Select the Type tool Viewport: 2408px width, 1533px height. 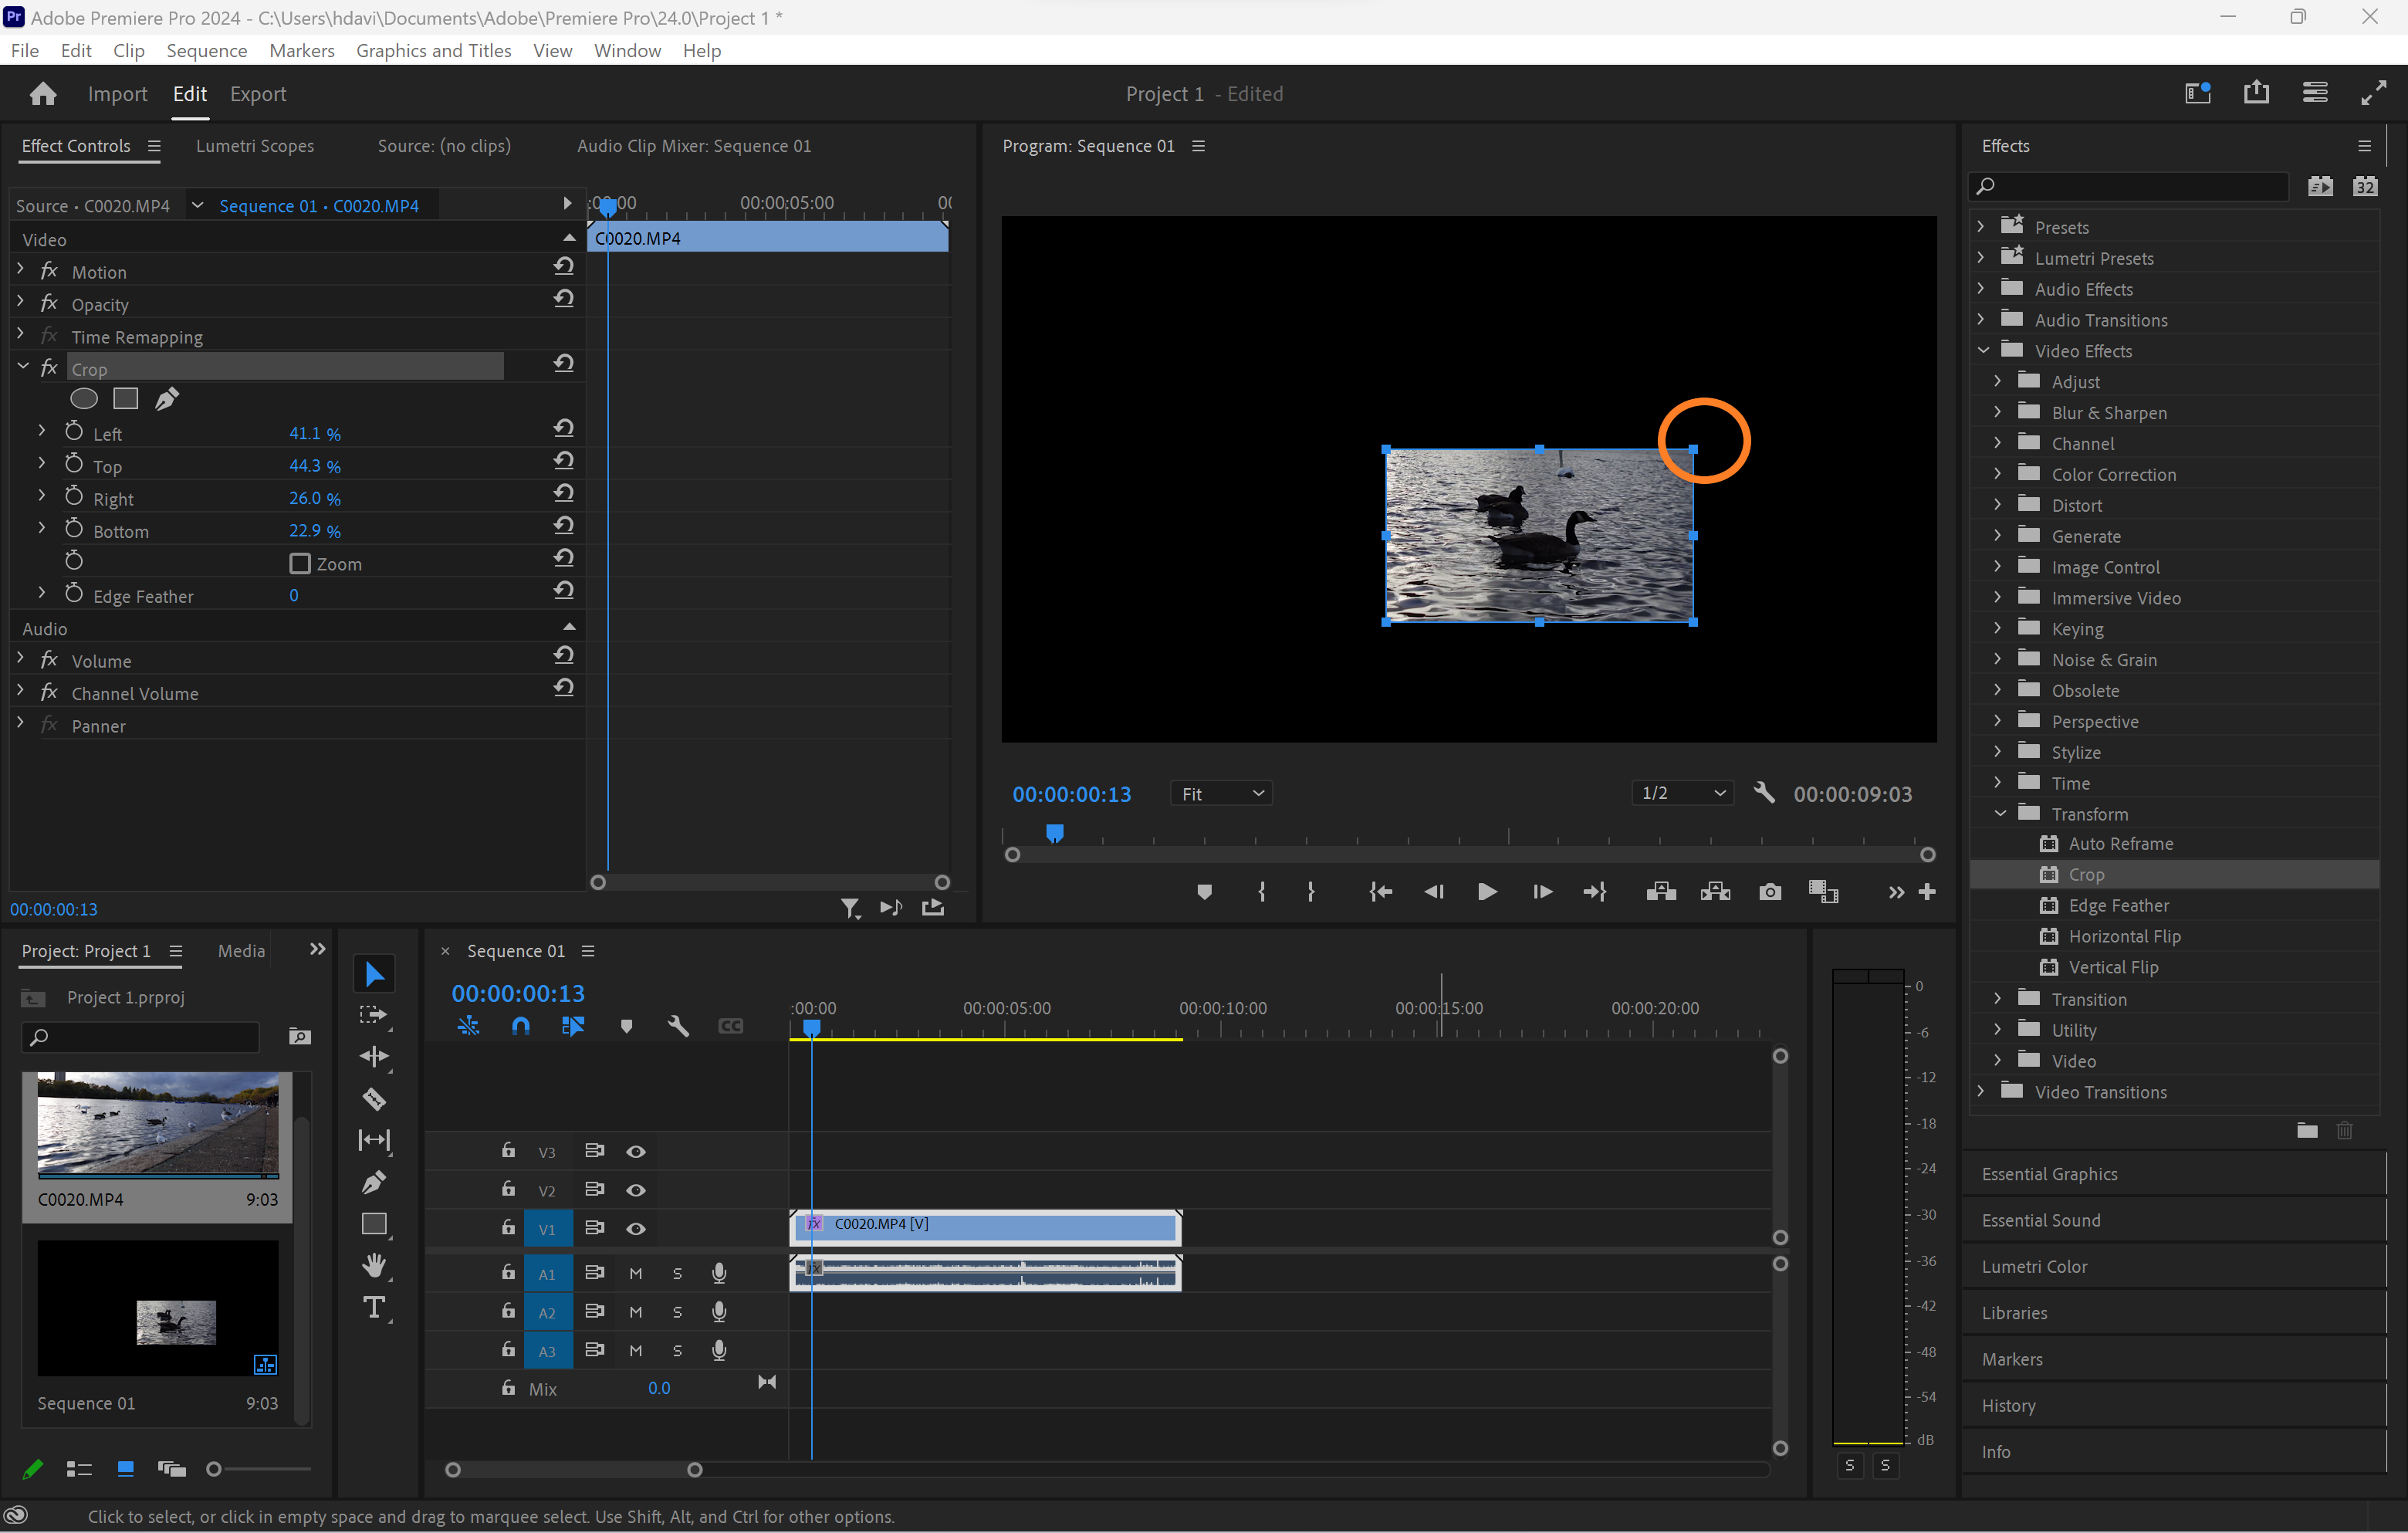point(374,1308)
